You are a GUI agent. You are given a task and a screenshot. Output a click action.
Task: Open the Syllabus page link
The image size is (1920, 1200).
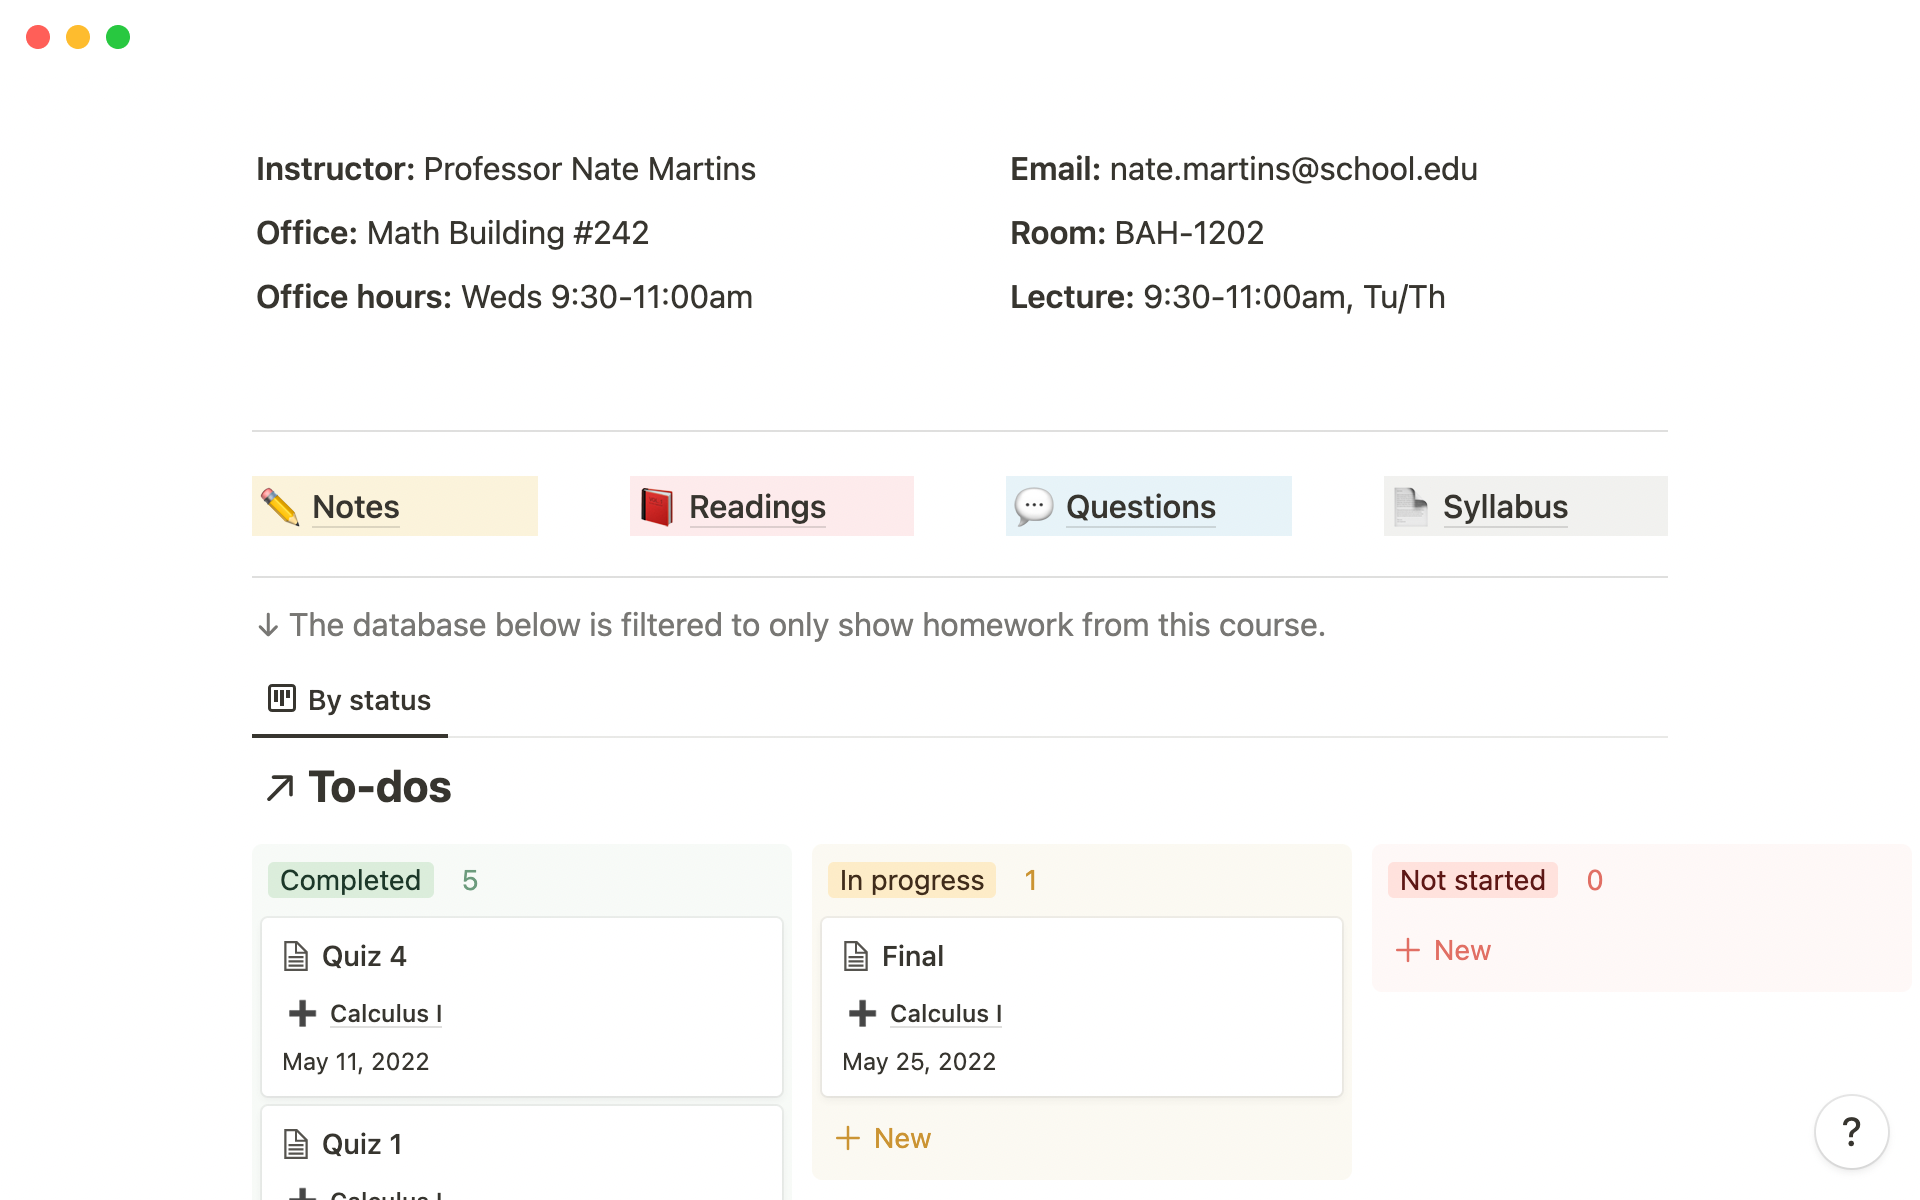point(1505,507)
